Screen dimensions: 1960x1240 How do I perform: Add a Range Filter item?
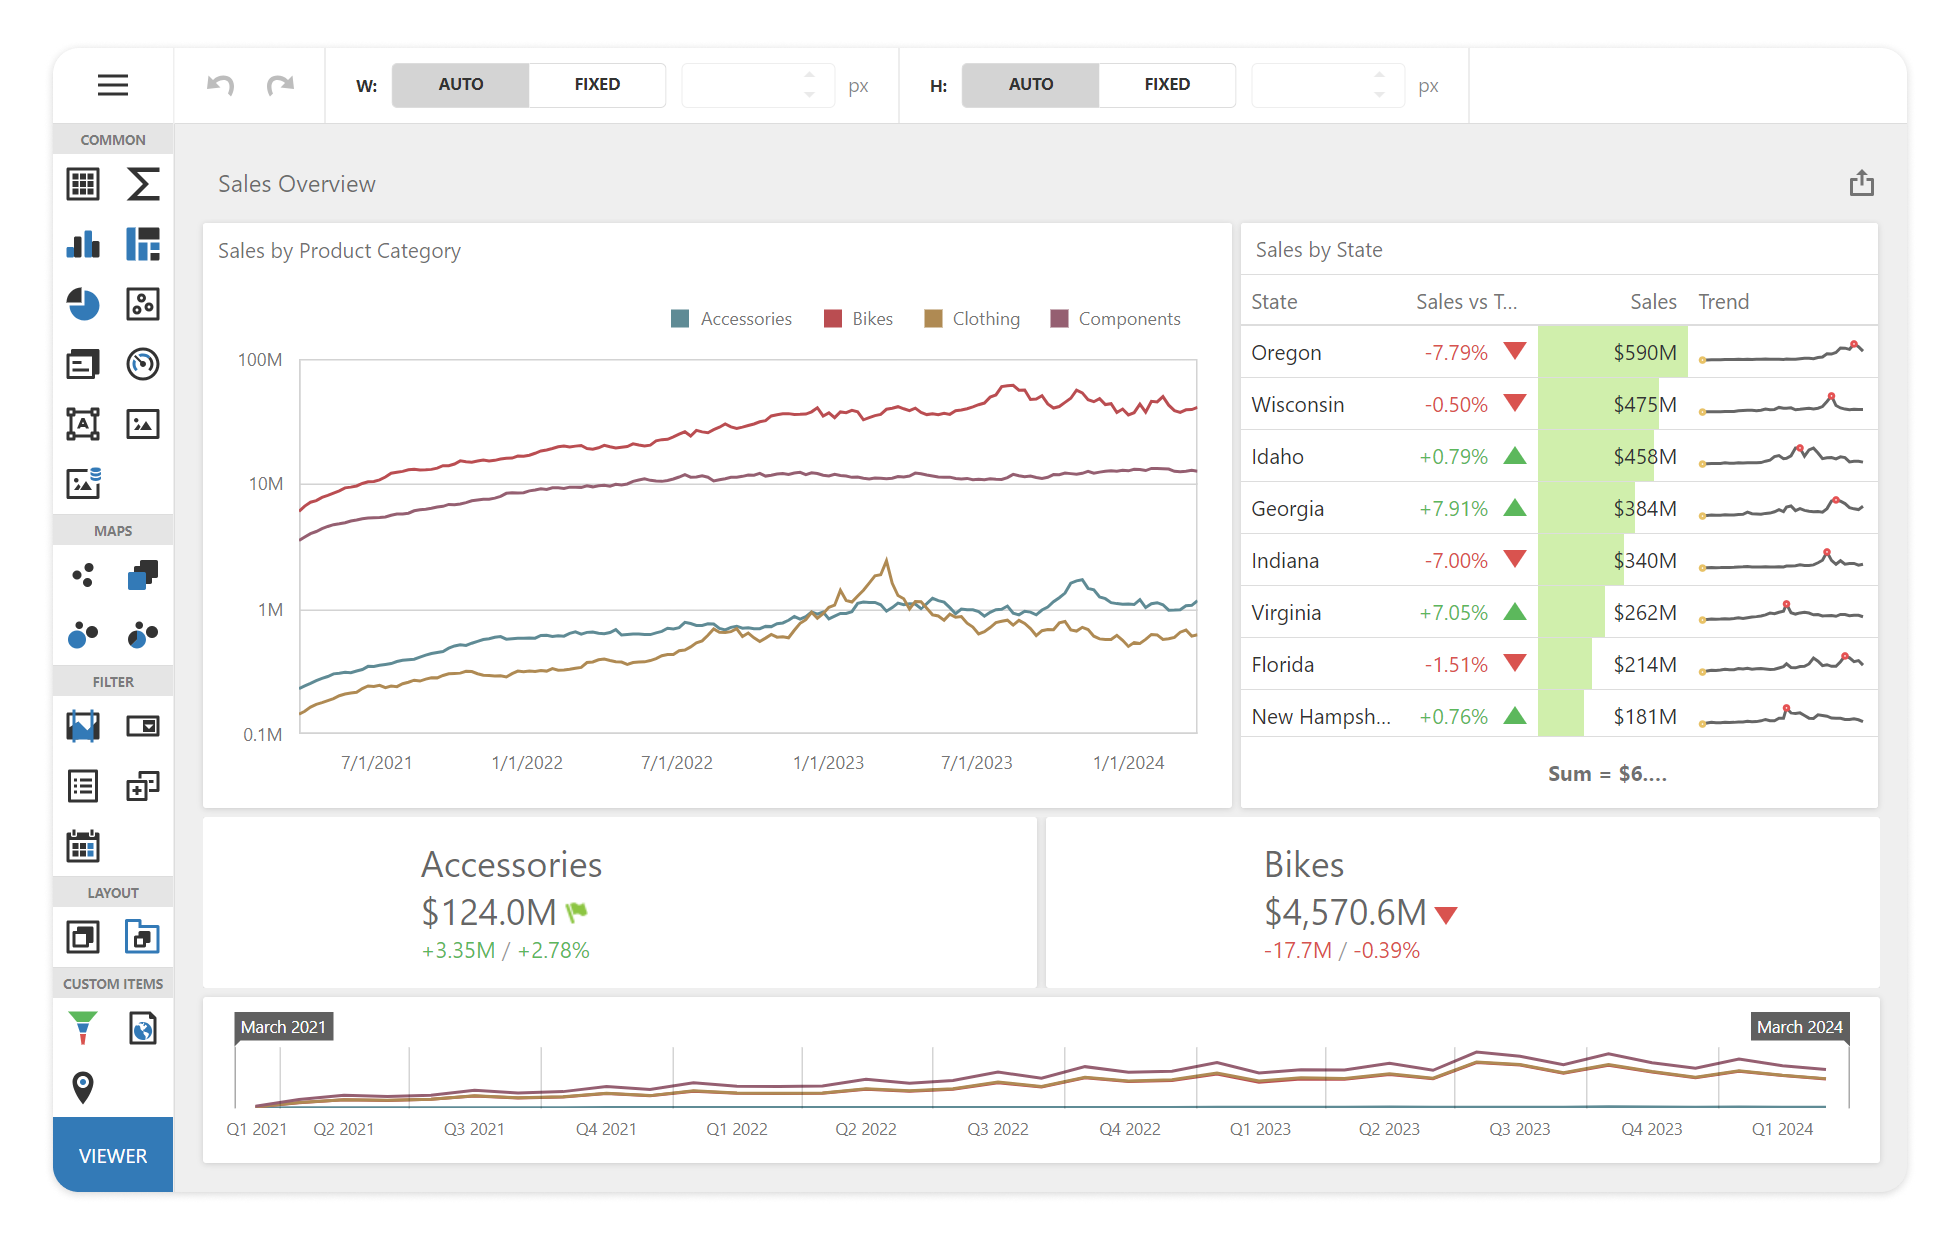(x=83, y=726)
